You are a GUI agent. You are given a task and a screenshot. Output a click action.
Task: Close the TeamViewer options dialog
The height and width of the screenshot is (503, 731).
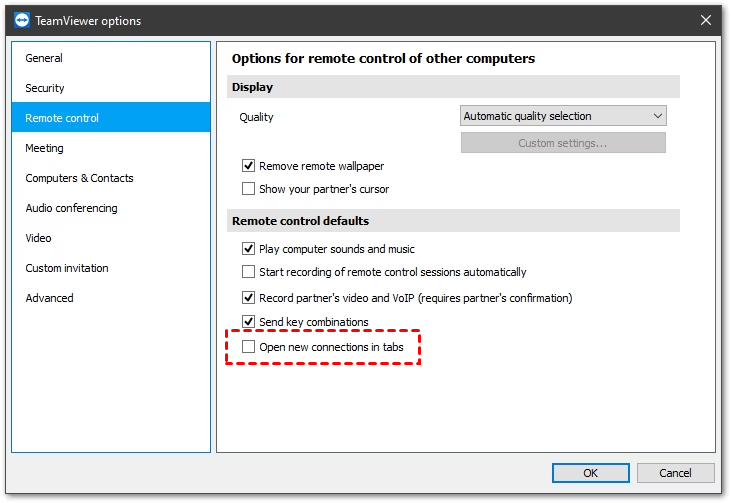[707, 20]
